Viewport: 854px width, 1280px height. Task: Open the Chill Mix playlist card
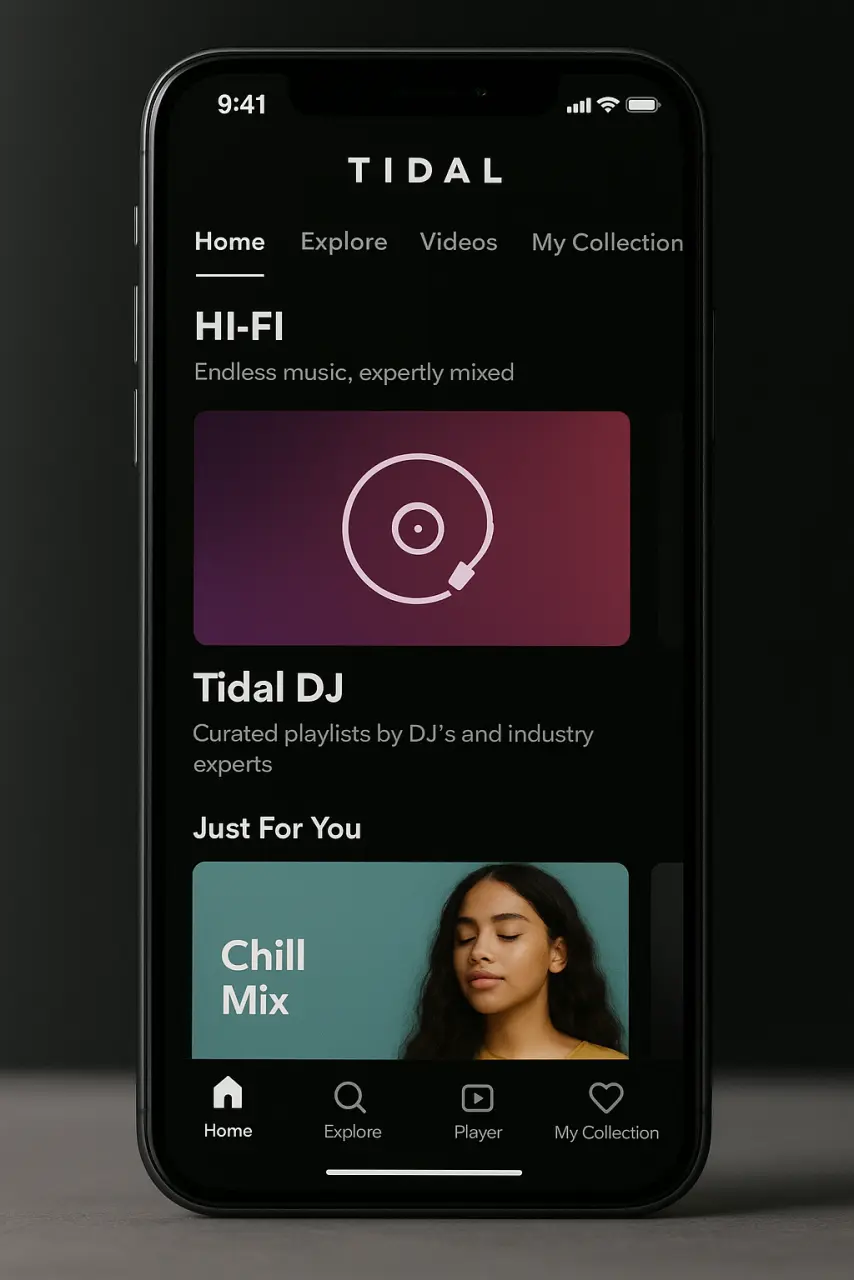(x=410, y=960)
